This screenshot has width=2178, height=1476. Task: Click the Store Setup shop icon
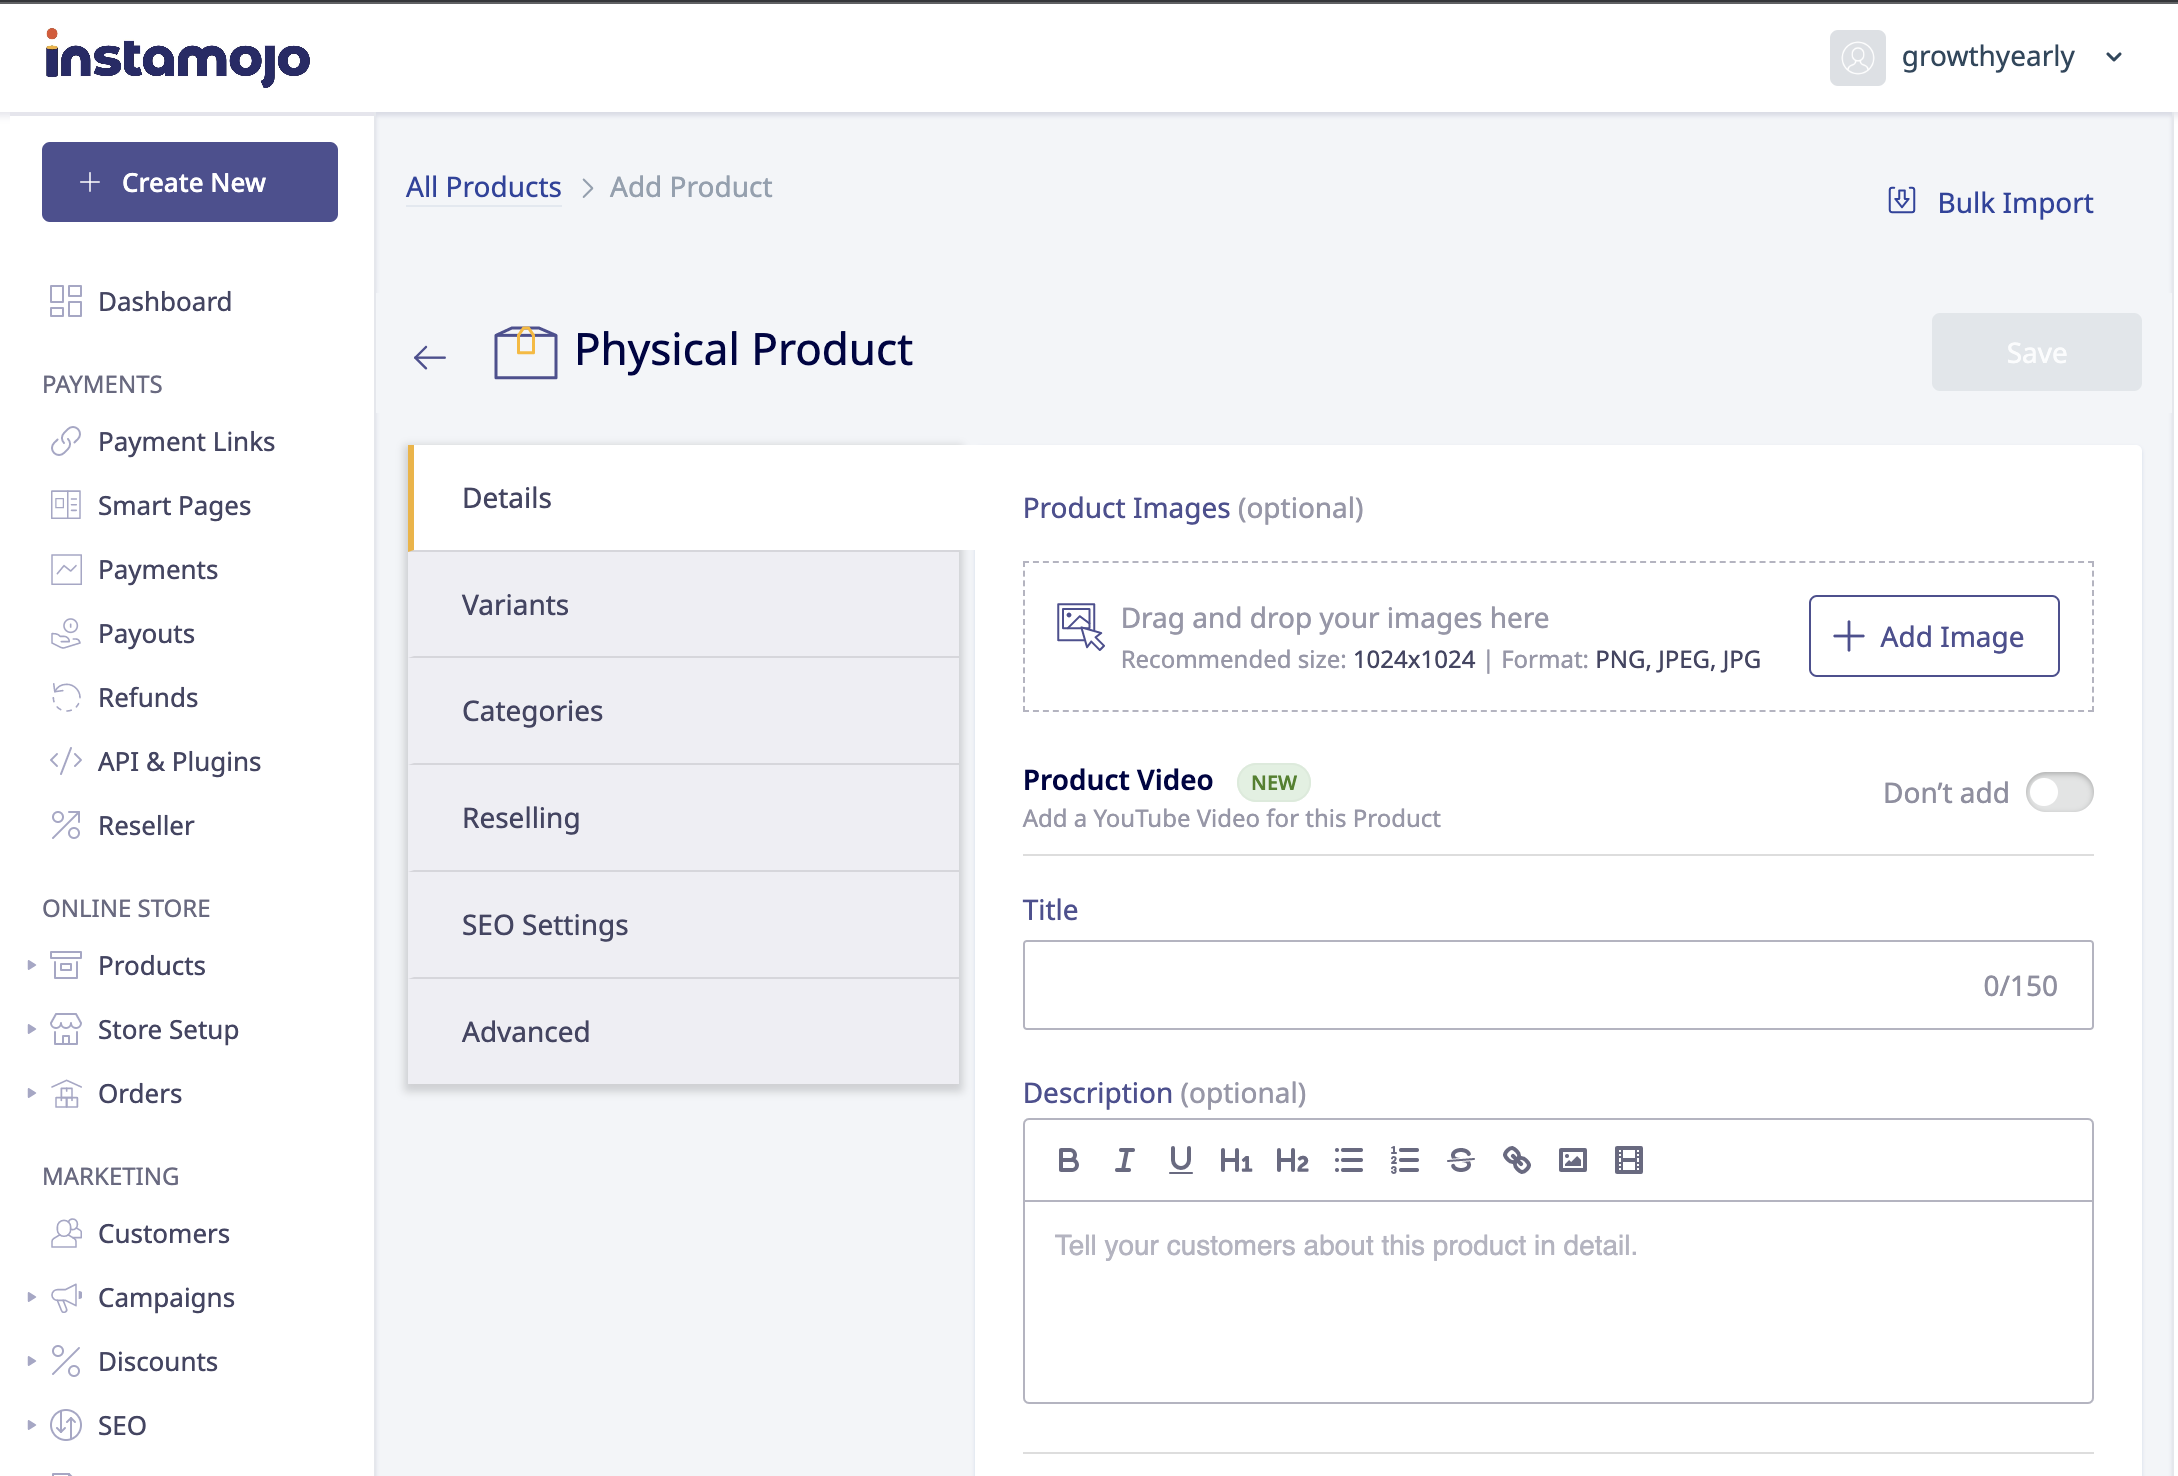click(66, 1029)
